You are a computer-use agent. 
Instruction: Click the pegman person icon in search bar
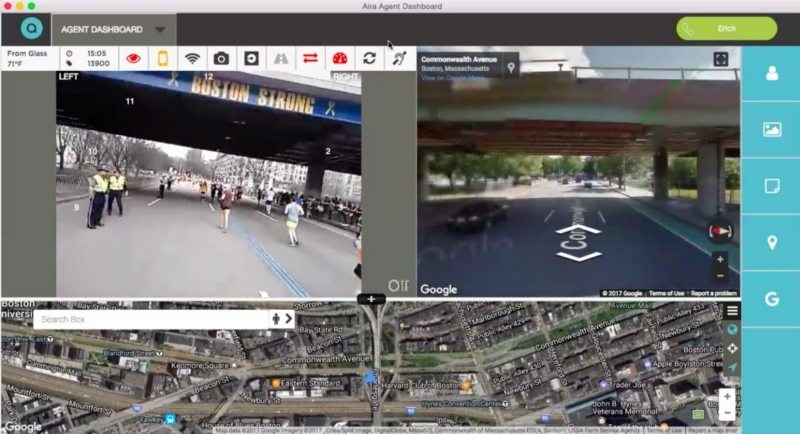(276, 319)
